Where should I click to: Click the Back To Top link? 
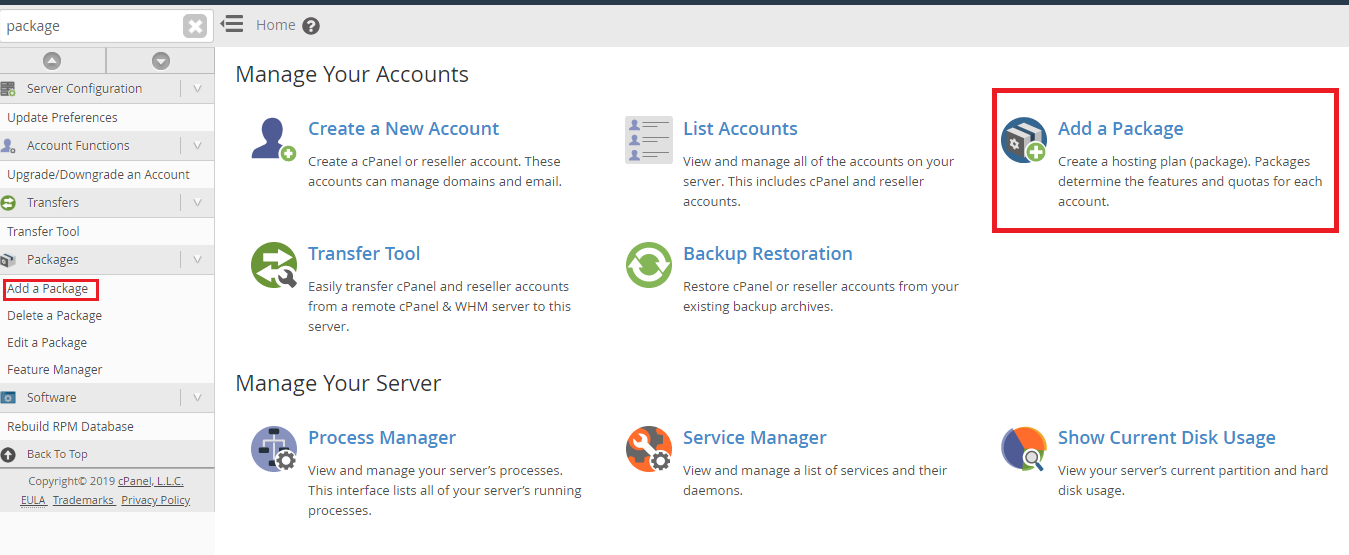[57, 454]
